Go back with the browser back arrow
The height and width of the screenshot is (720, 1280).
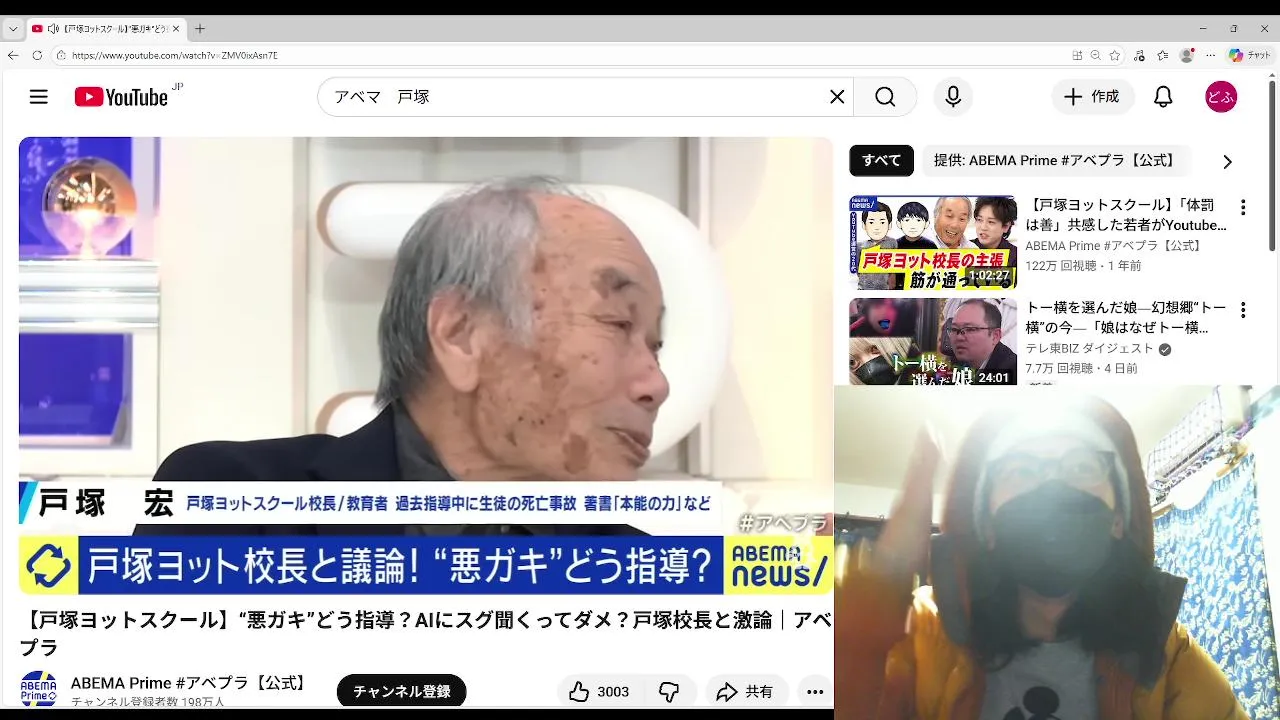click(x=13, y=55)
